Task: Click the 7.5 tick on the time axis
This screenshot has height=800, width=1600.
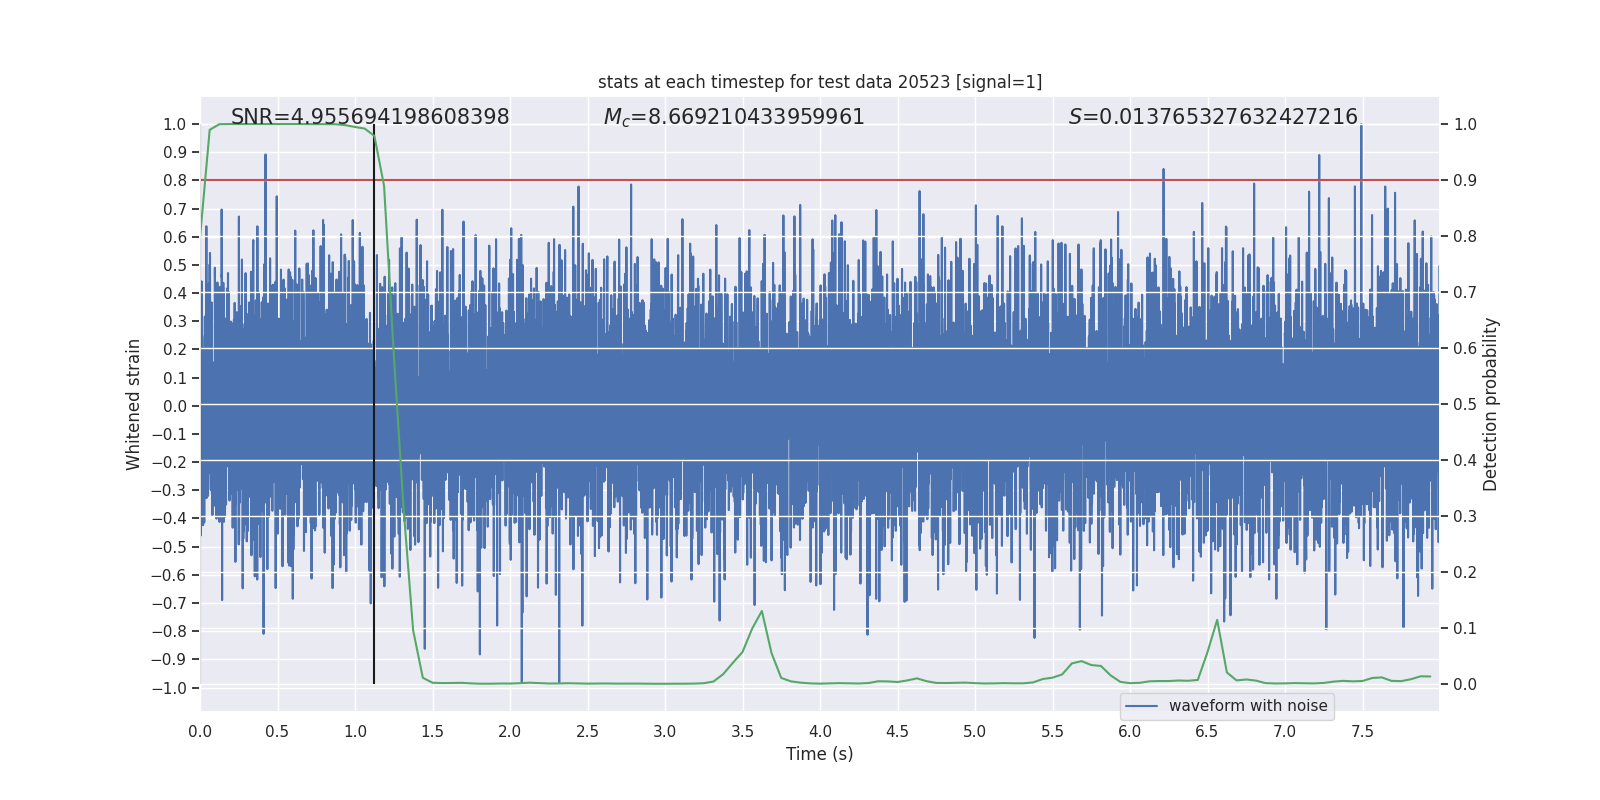Action: pos(1362,732)
